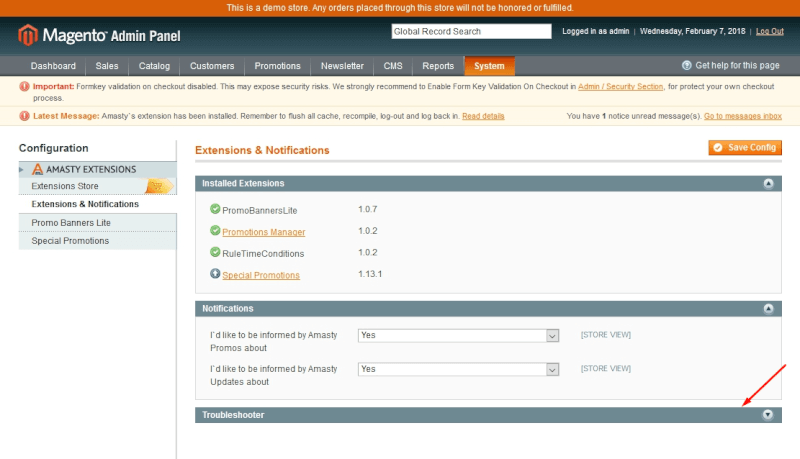The height and width of the screenshot is (459, 800).
Task: Click the Extensions & Notifications page title
Action: click(262, 150)
